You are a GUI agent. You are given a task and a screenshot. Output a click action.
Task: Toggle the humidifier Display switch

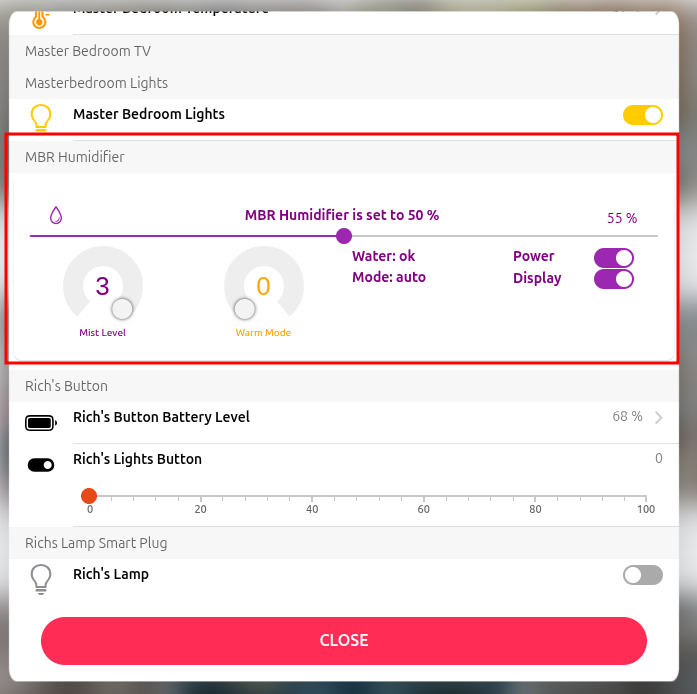point(614,279)
